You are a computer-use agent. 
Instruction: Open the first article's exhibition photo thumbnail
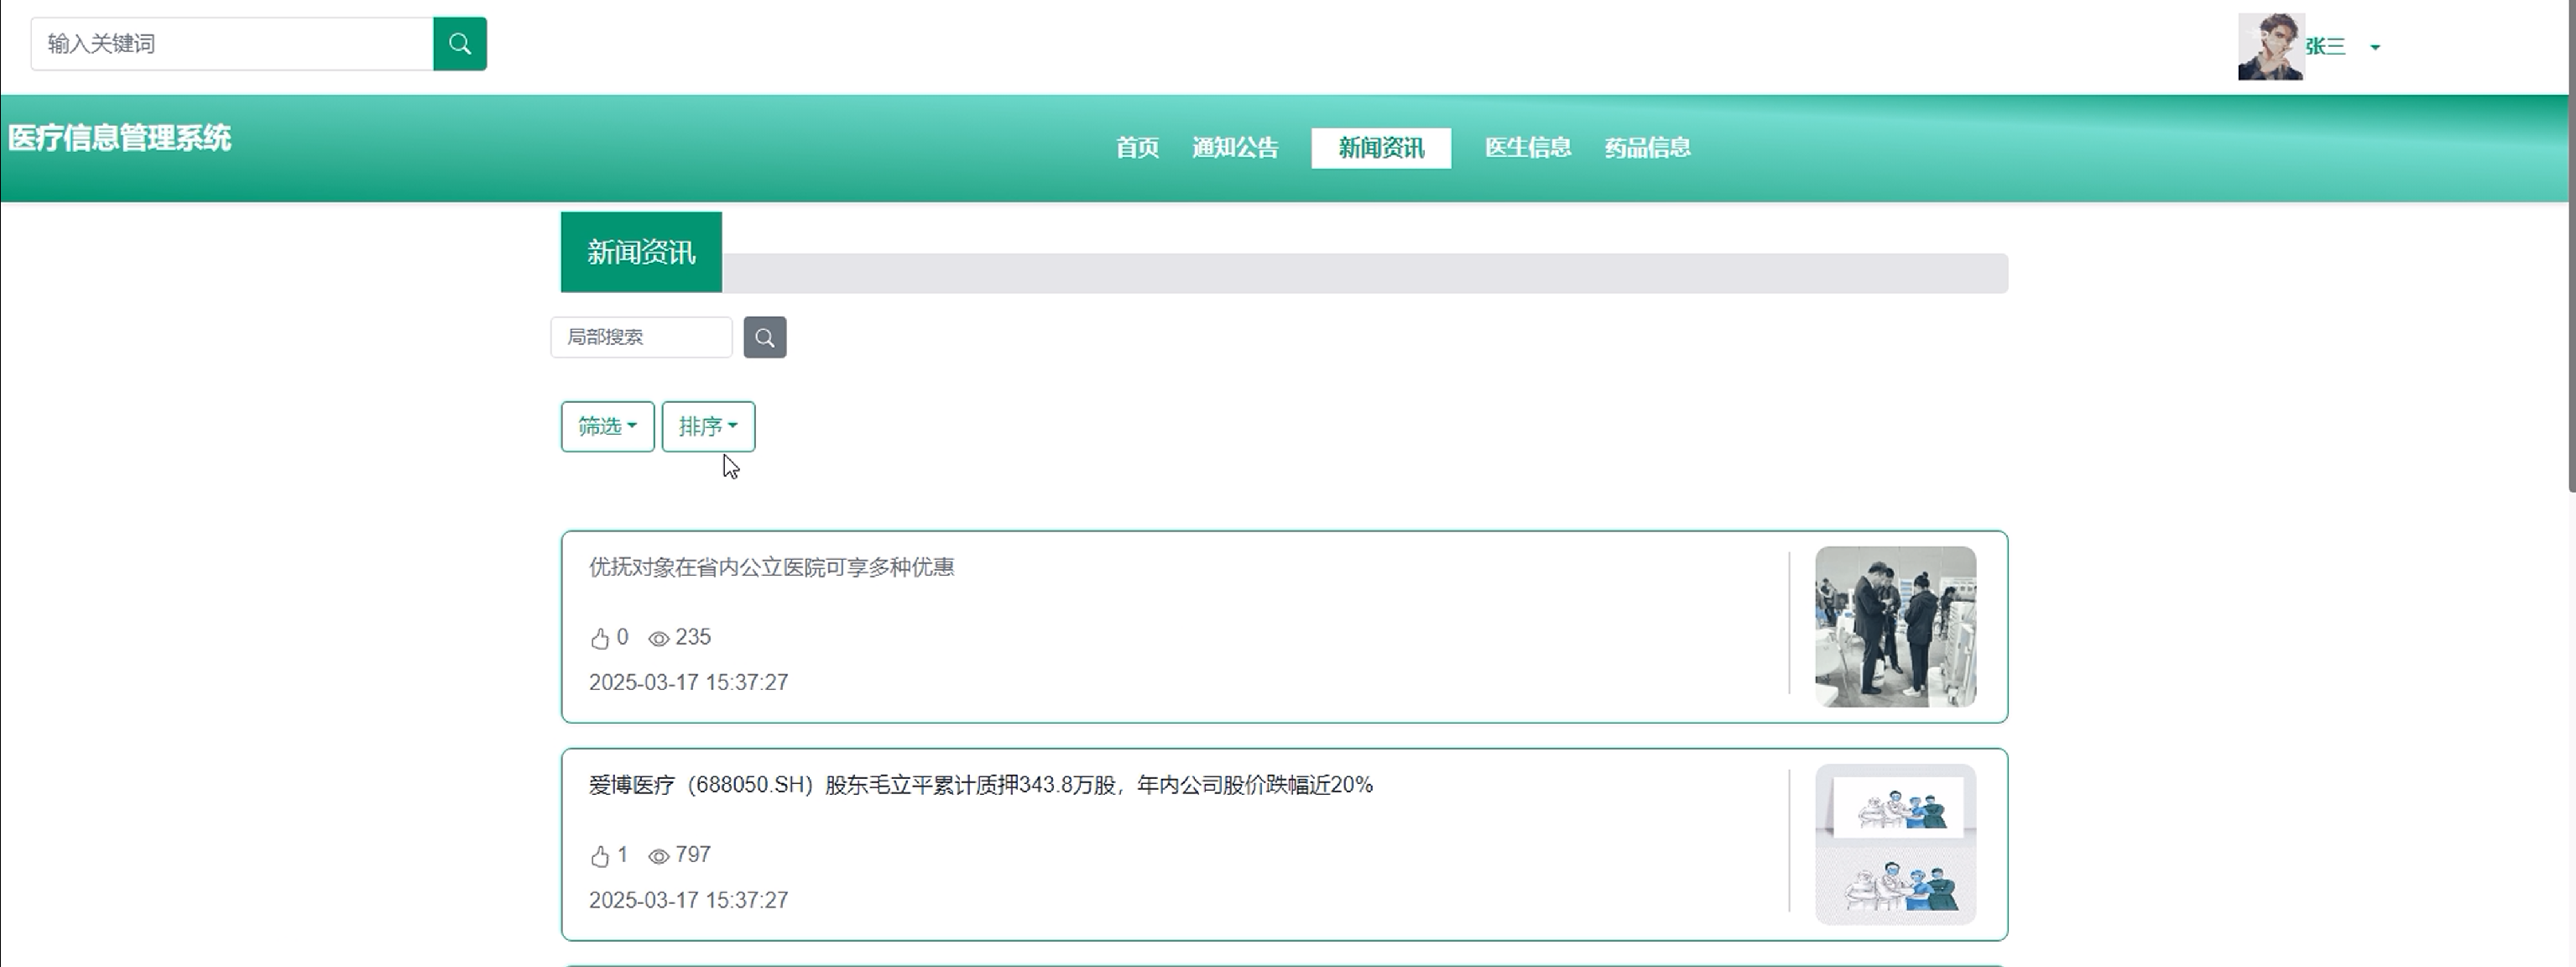tap(1895, 626)
